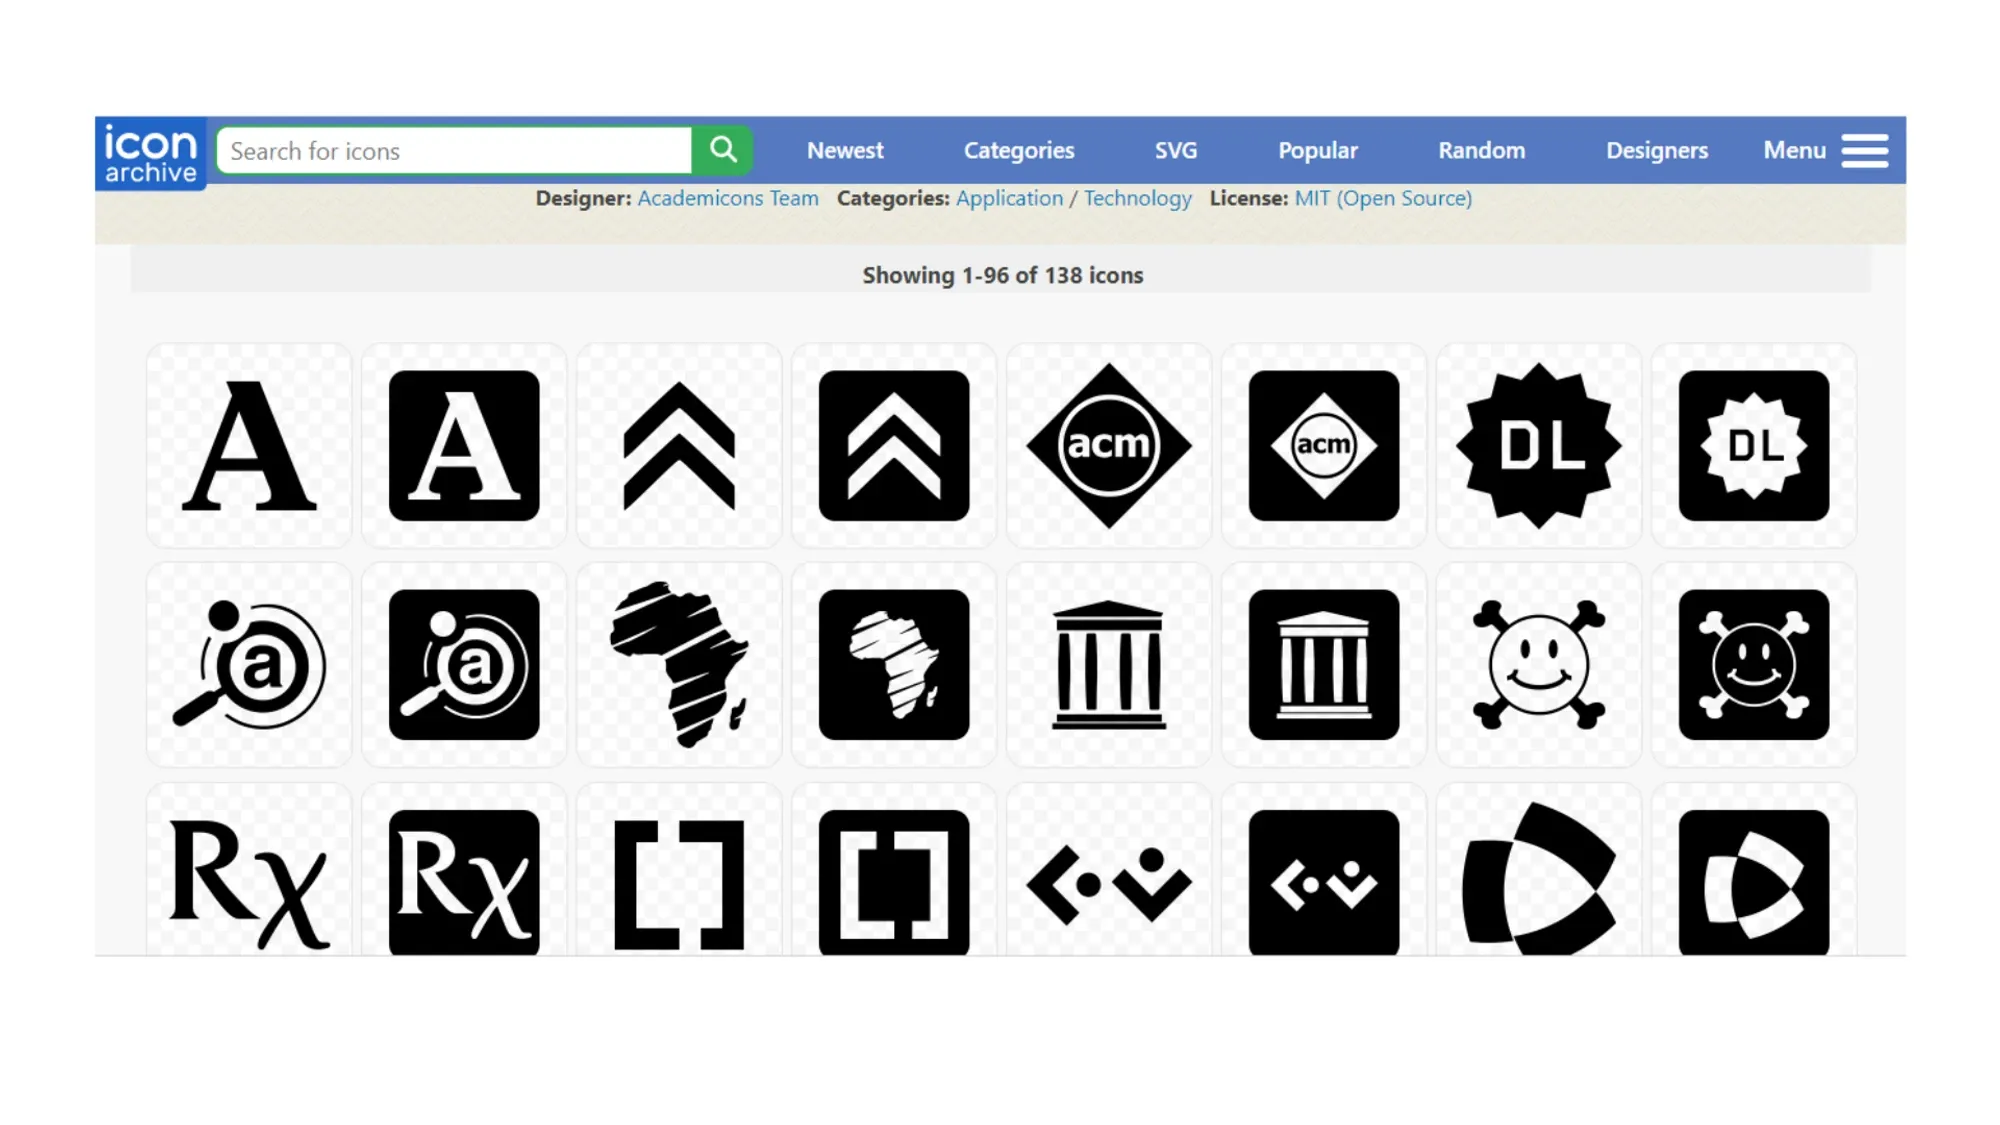Select the Africa map square icon
This screenshot has width=2000, height=1125.
click(x=894, y=665)
